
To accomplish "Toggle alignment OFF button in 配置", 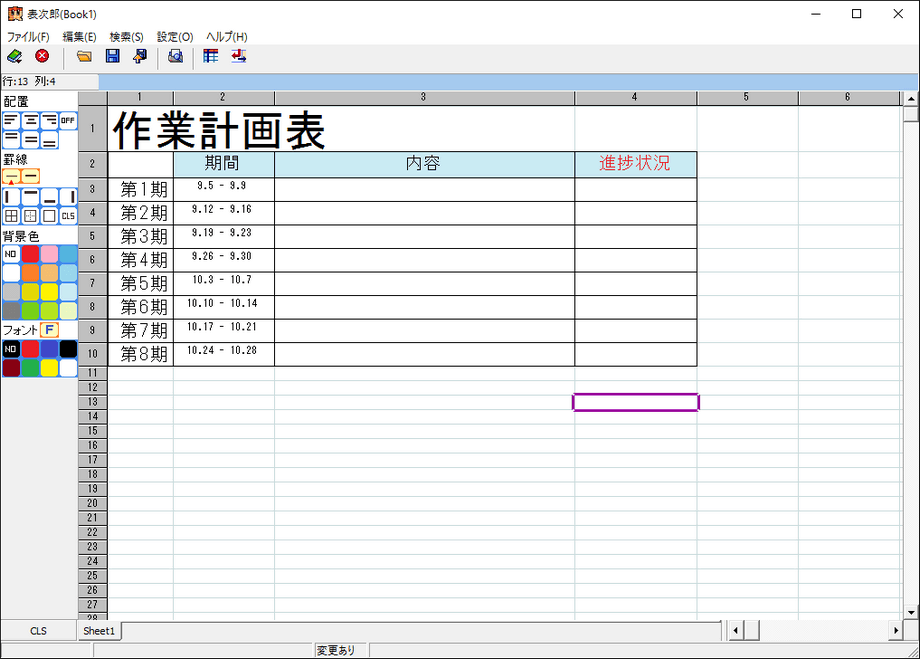I will coord(68,120).
